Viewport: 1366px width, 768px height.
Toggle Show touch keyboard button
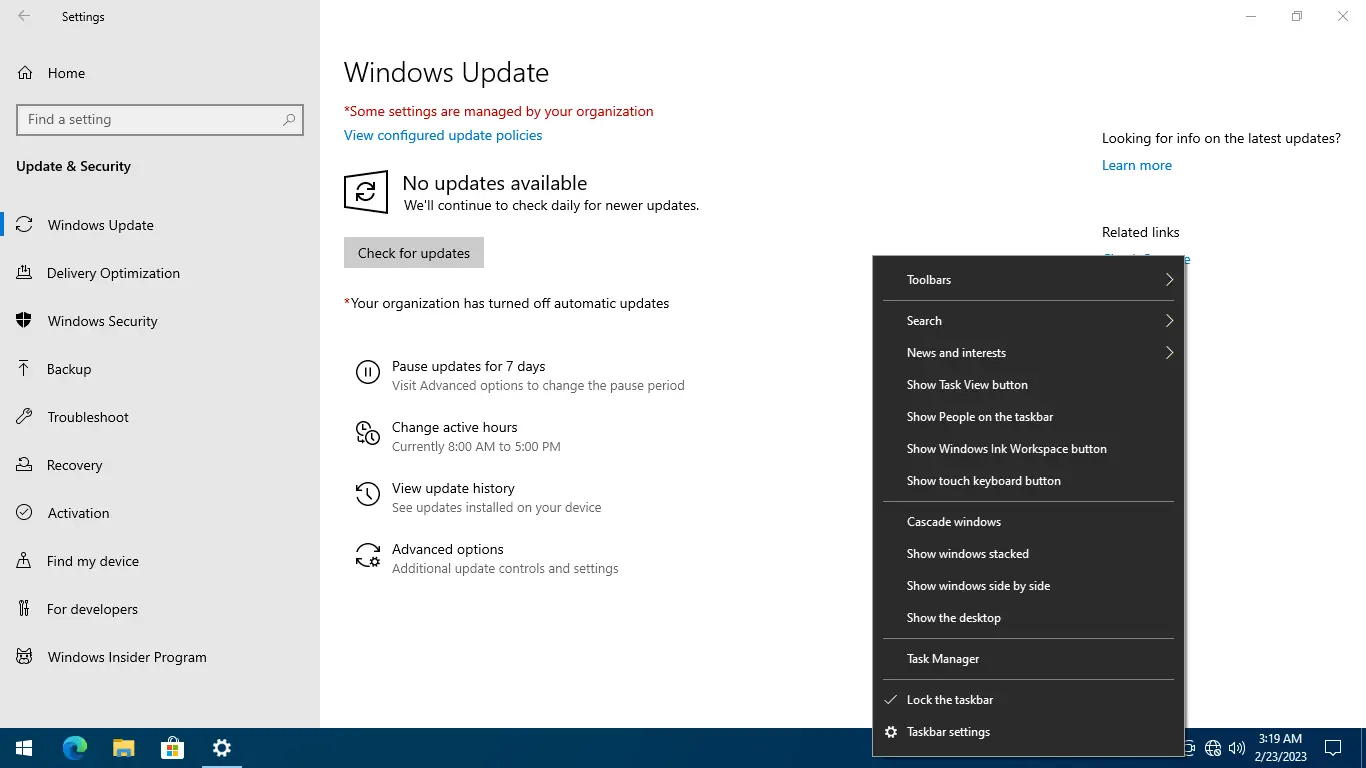click(1028, 481)
